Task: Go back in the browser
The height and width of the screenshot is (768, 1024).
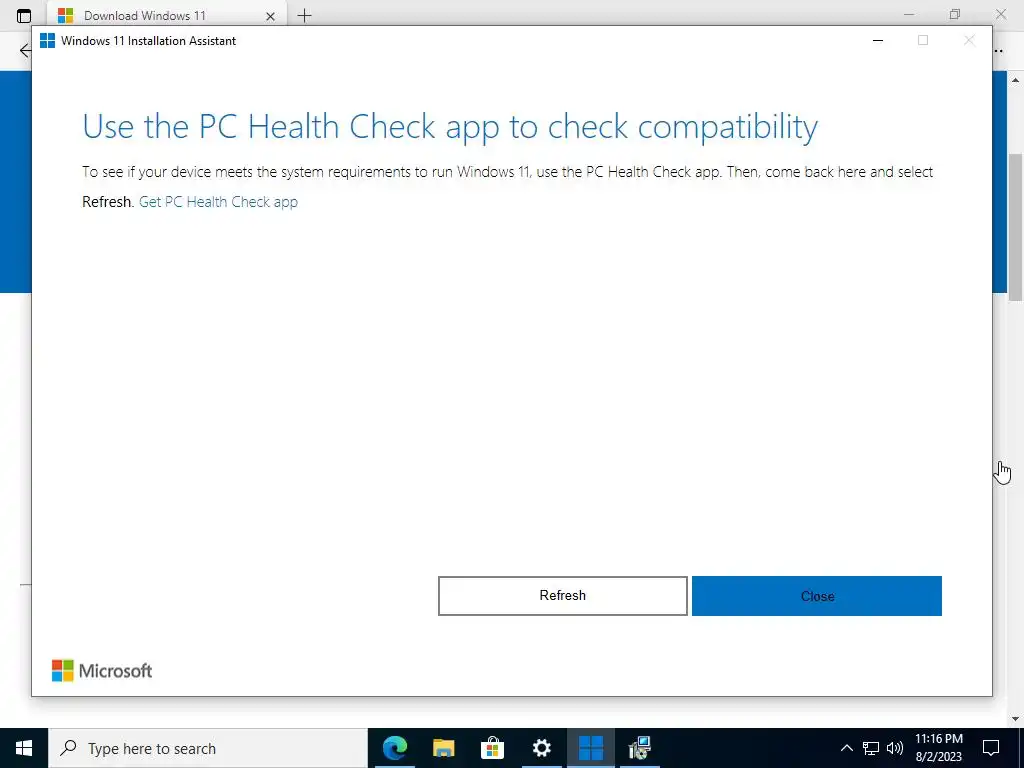Action: click(25, 50)
